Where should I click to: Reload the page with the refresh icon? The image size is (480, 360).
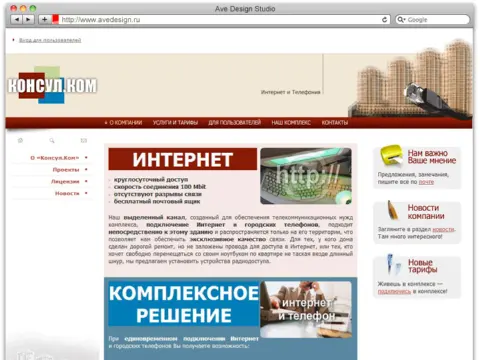click(x=384, y=20)
